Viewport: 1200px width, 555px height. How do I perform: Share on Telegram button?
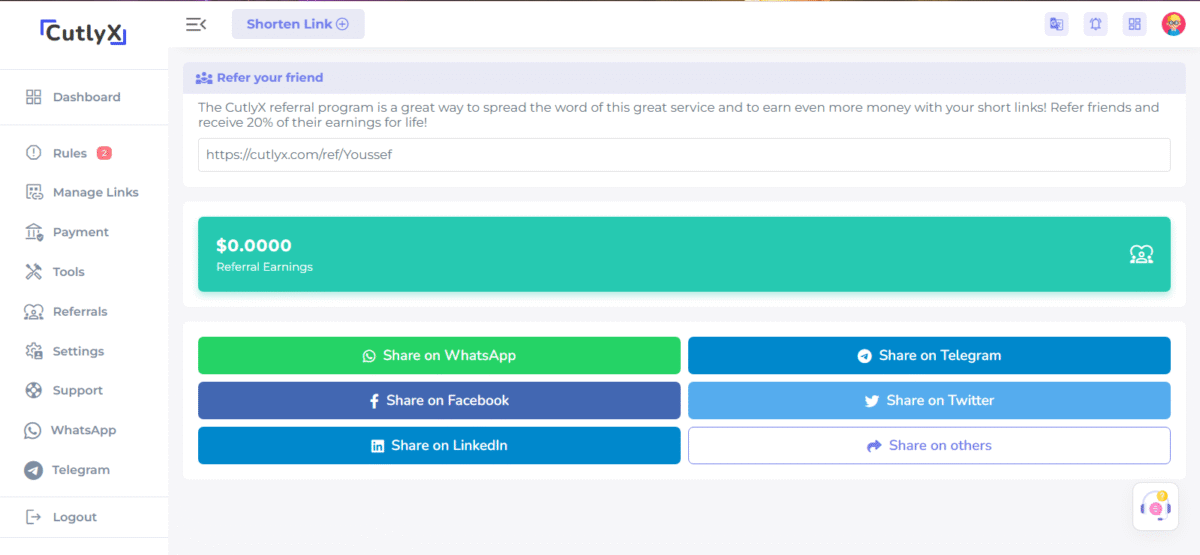click(929, 355)
